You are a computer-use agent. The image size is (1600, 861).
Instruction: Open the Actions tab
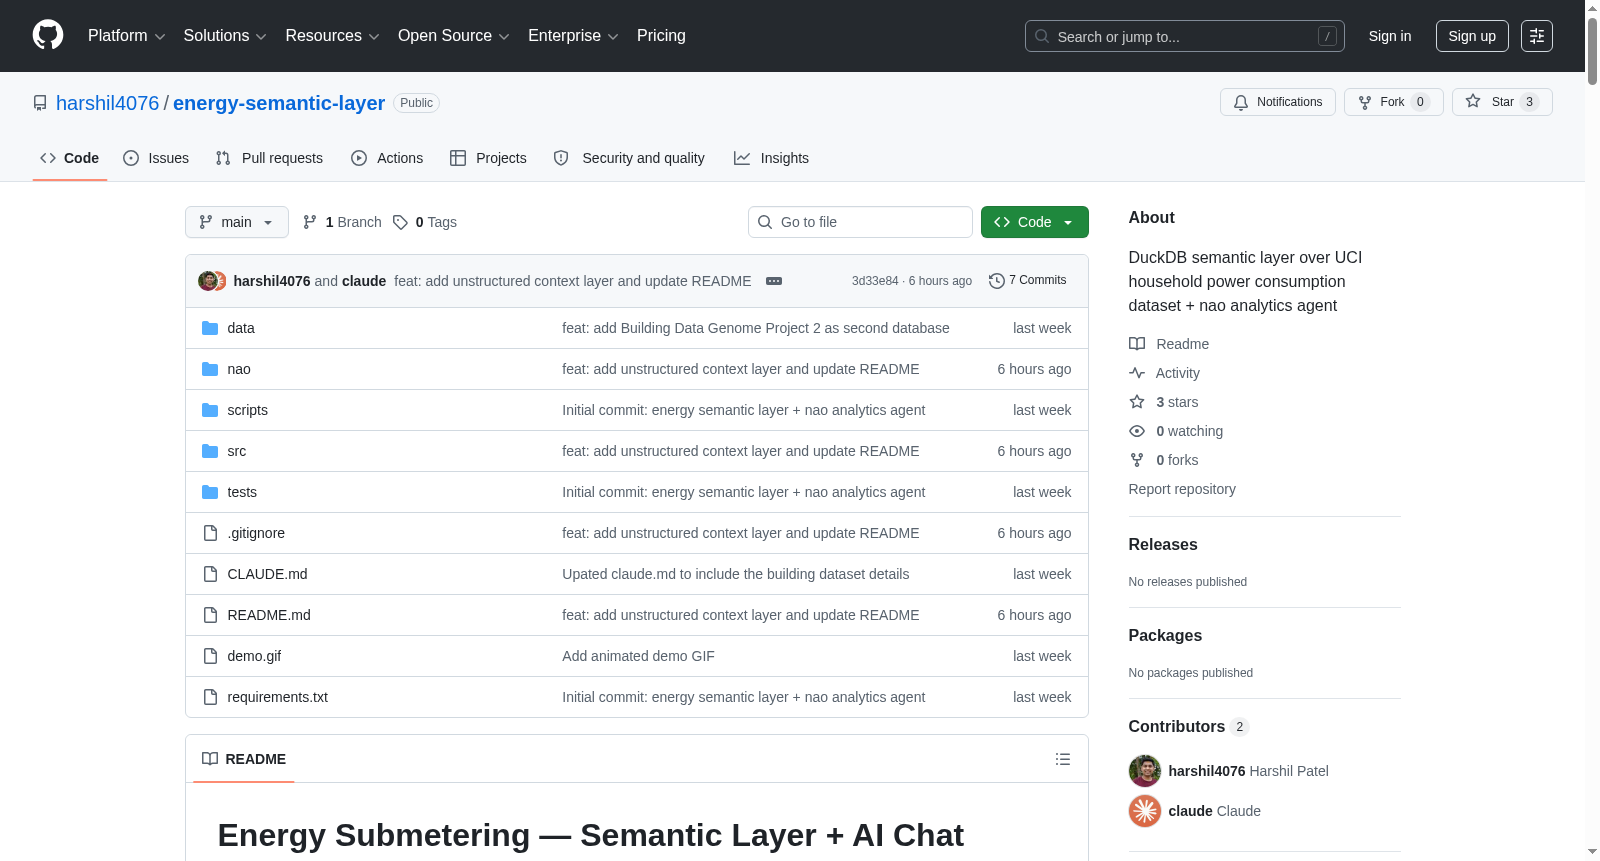pos(387,158)
